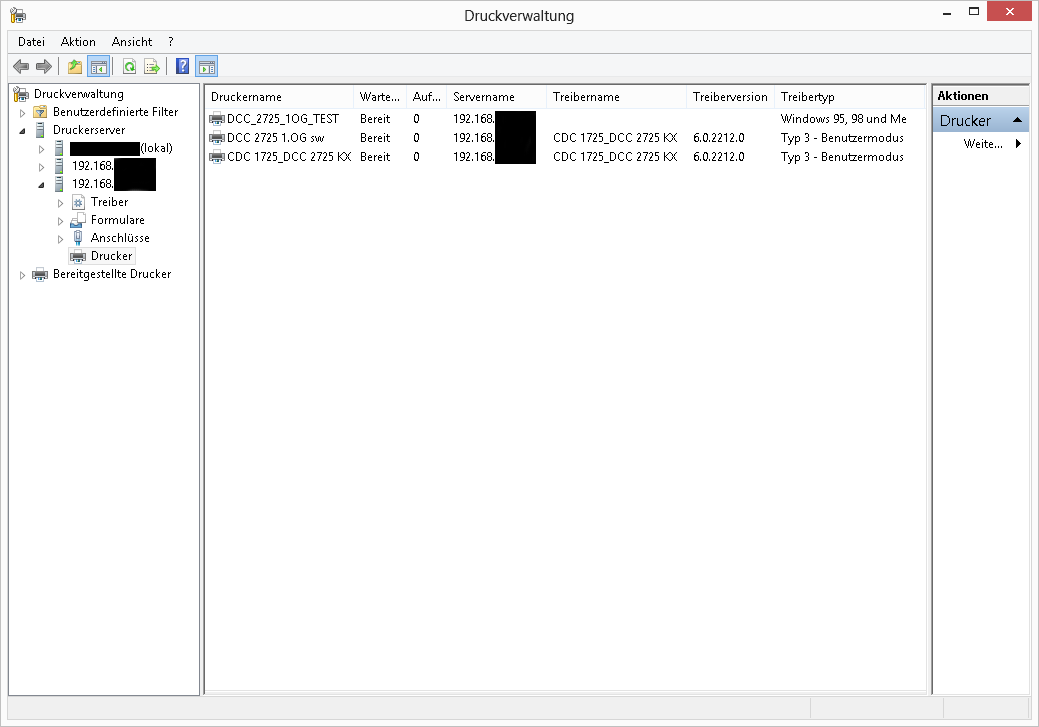
Task: Open the Ansicht menu
Action: (132, 42)
